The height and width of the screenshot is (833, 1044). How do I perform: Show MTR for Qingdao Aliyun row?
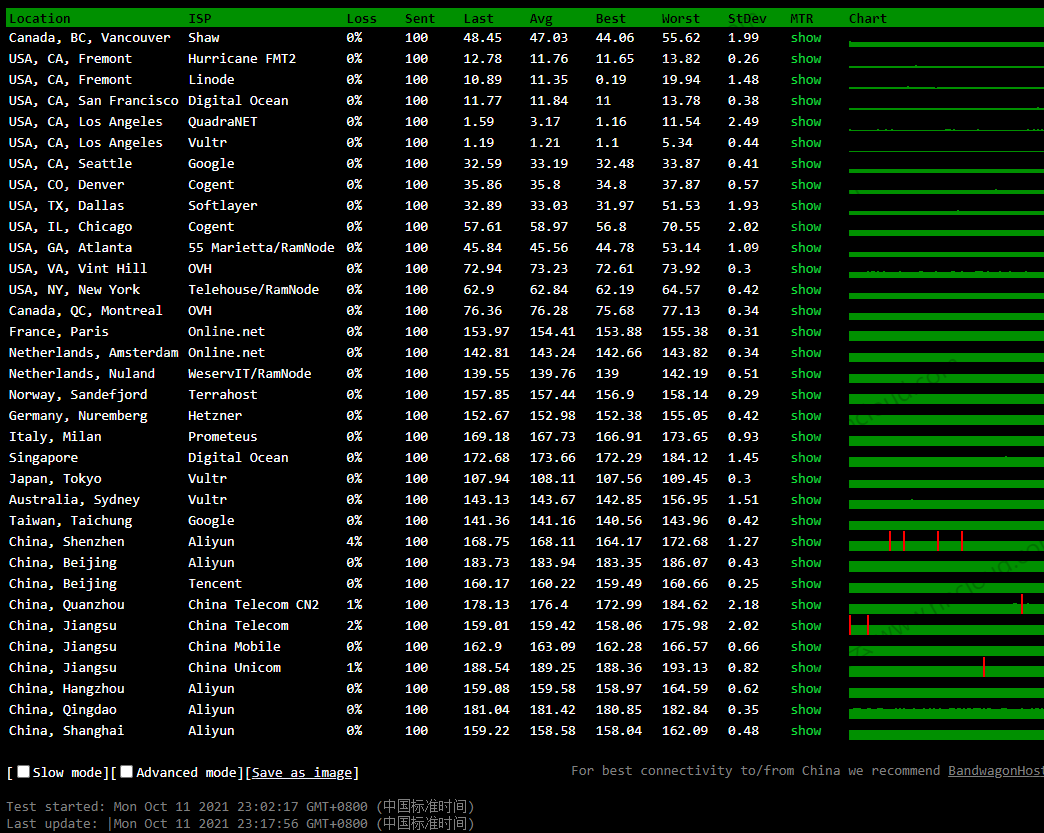pyautogui.click(x=806, y=710)
